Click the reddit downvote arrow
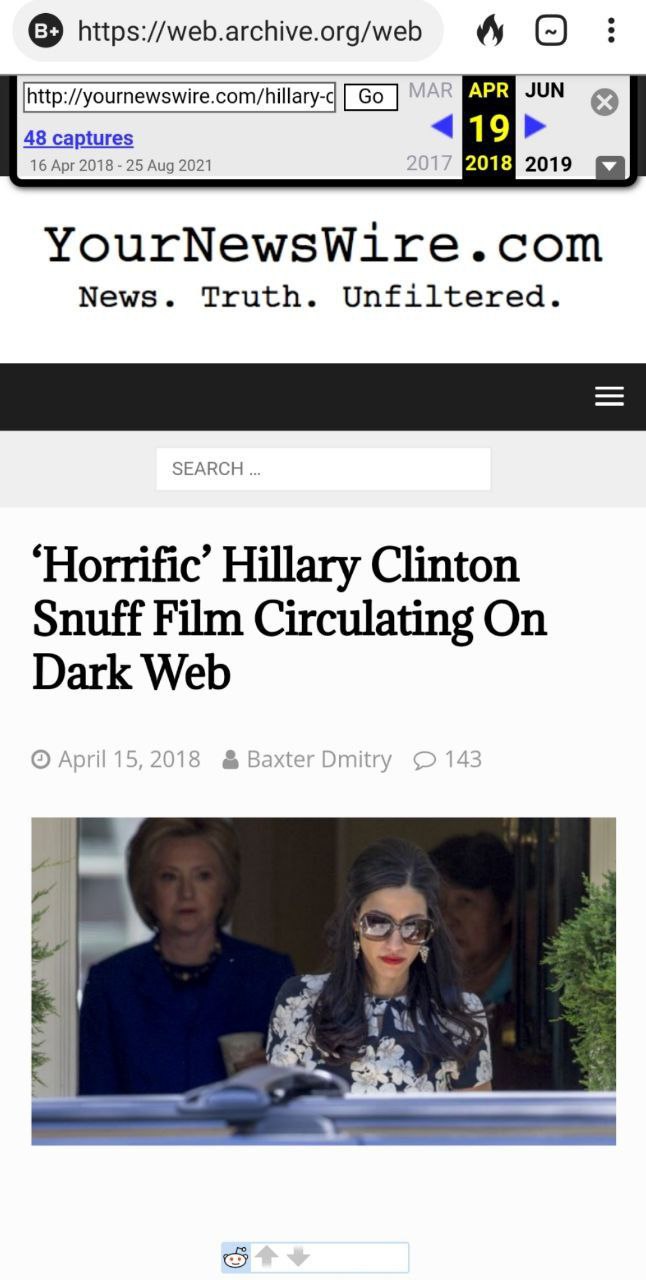Screen dimensions: 646x1280 (x=298, y=1257)
